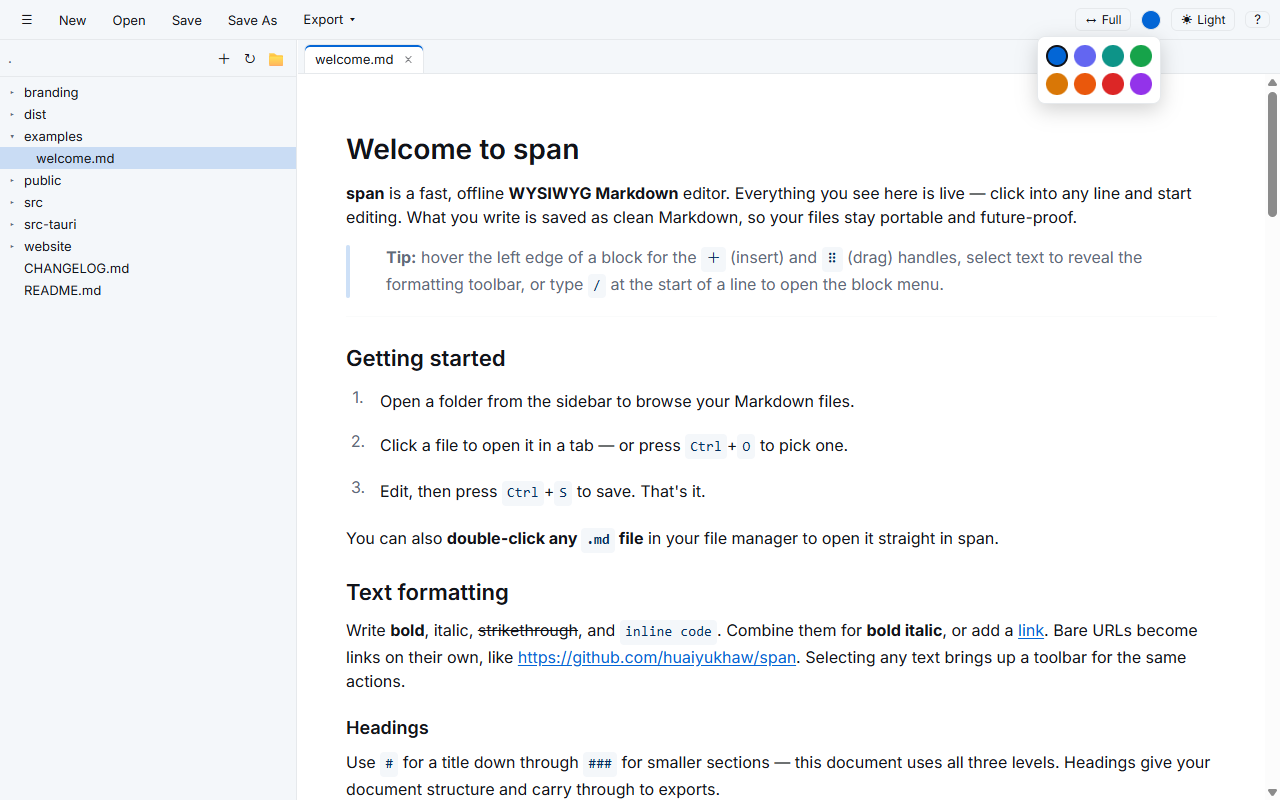The width and height of the screenshot is (1280, 800).
Task: Click the blue accent color circle button
Action: 1151,20
